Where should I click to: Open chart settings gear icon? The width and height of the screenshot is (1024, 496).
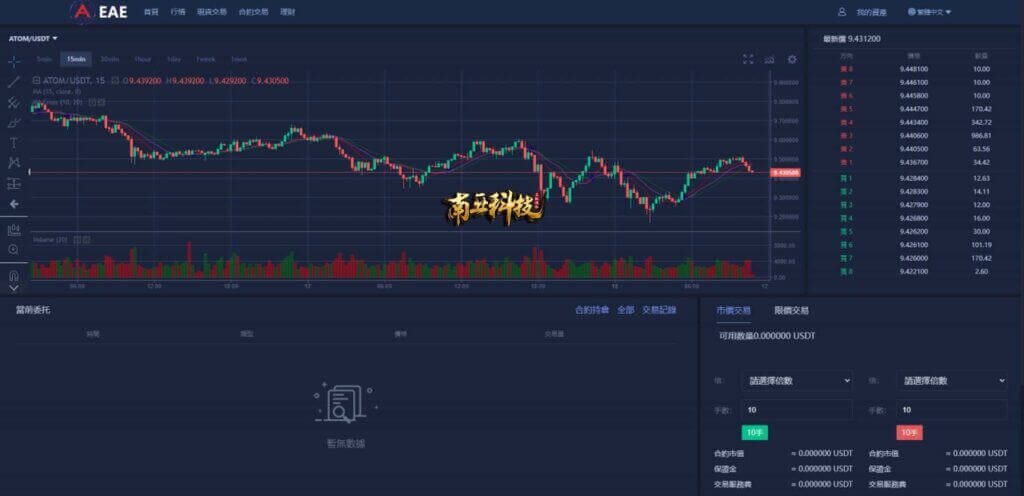tap(792, 59)
